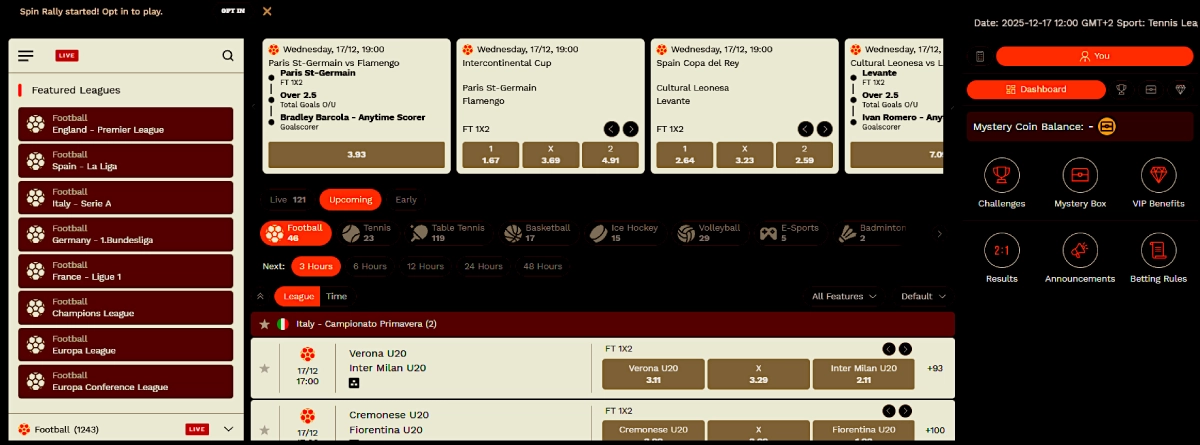The height and width of the screenshot is (445, 1200).
Task: Select the Badminton sport filter
Action: (870, 233)
